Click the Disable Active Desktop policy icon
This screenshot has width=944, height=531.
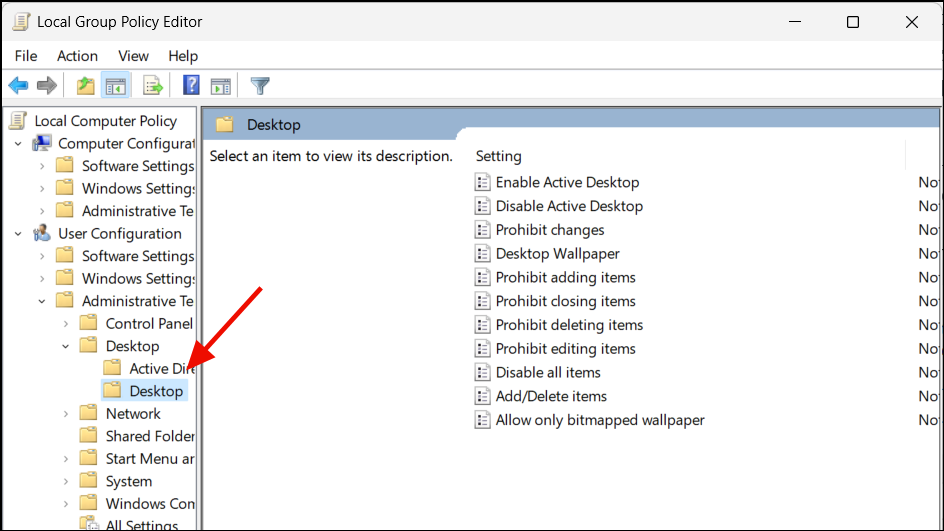tap(482, 206)
